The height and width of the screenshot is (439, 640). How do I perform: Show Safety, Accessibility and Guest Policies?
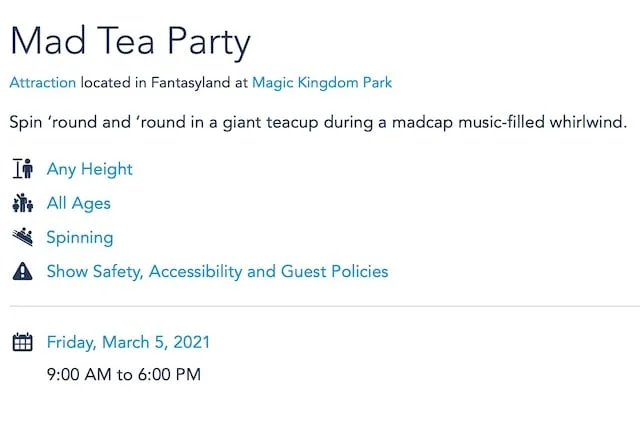click(x=217, y=272)
